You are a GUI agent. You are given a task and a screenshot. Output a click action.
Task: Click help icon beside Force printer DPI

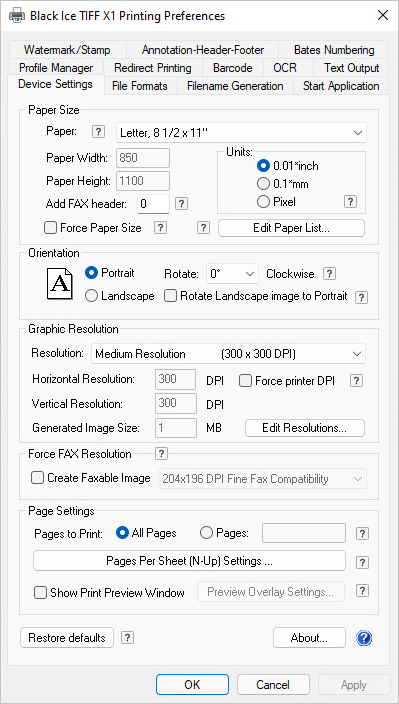pos(356,381)
